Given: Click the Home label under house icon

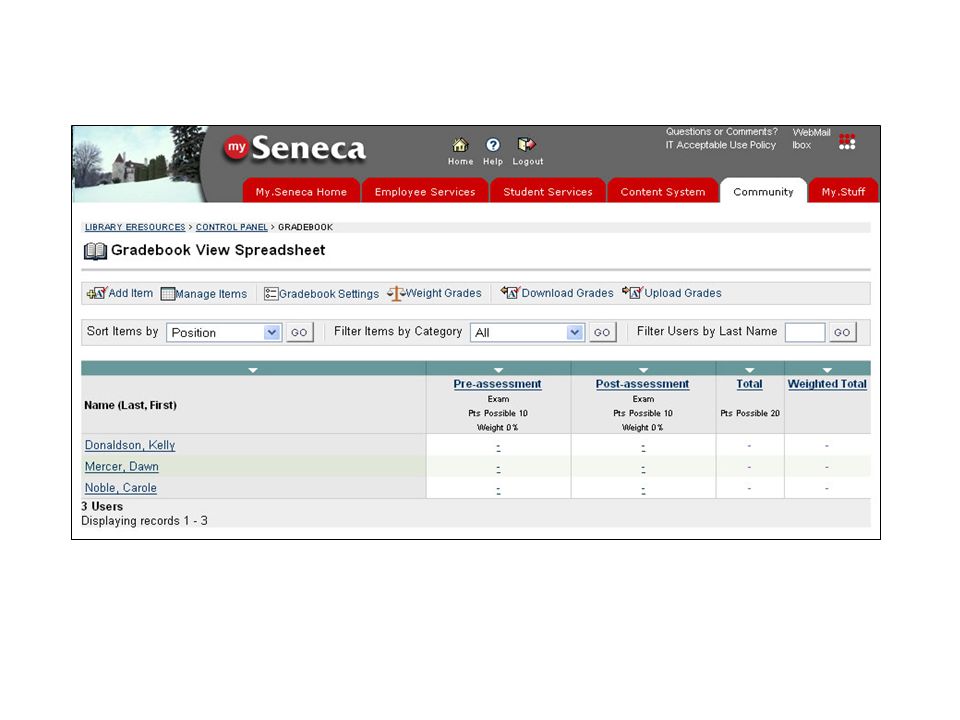Looking at the screenshot, I should tap(460, 162).
